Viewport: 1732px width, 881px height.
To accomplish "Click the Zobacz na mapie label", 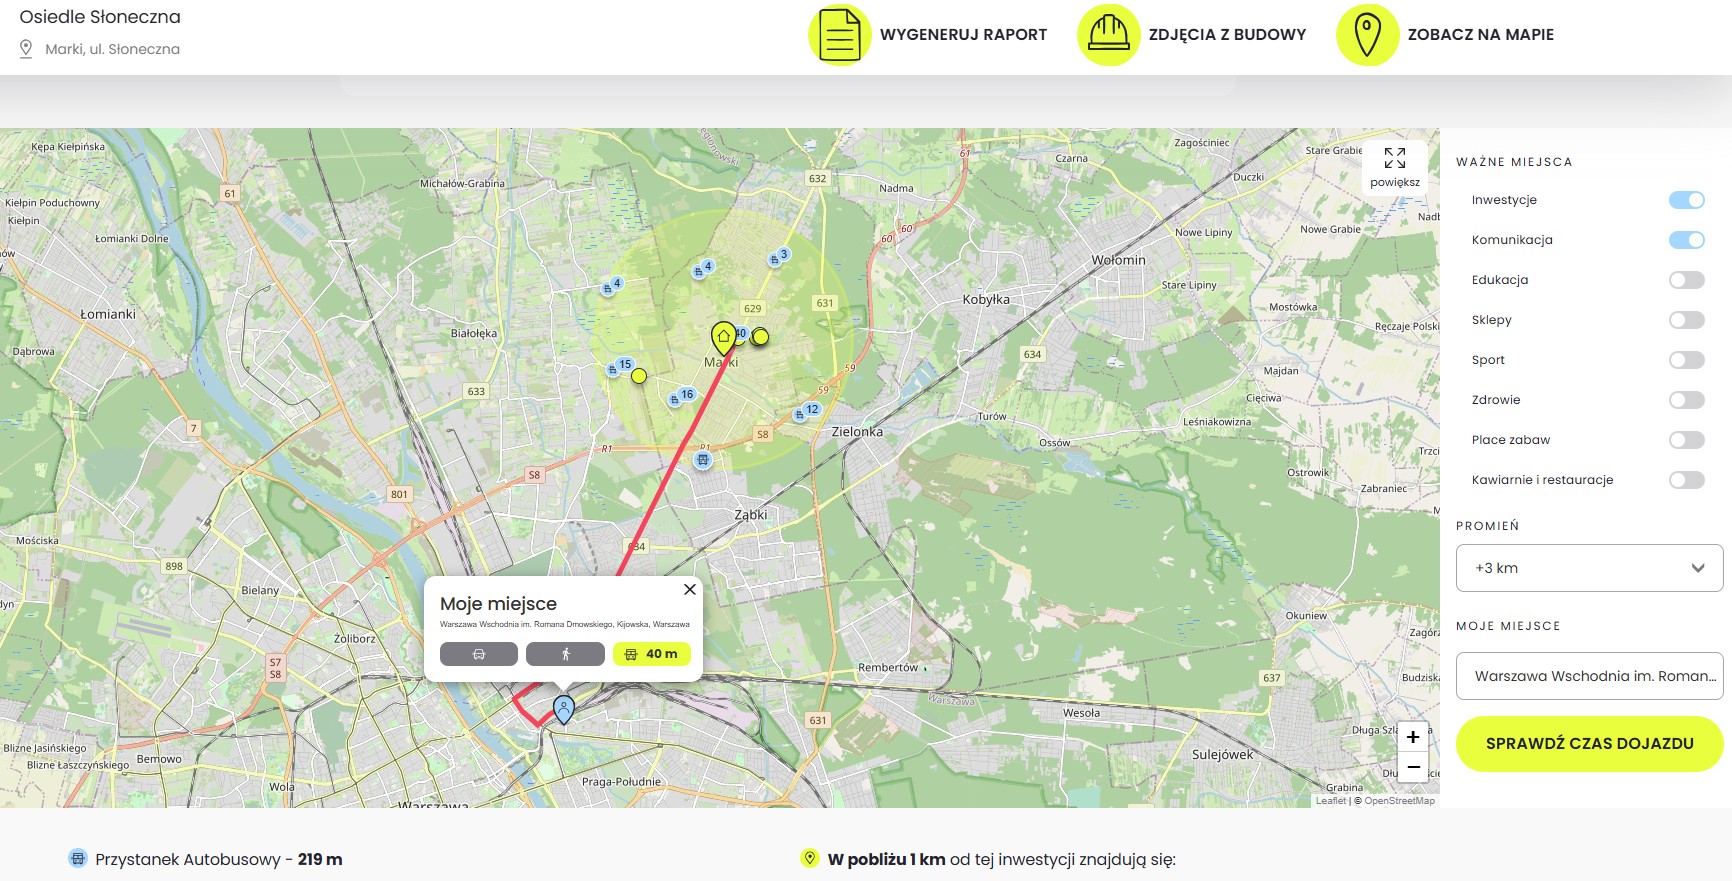I will (x=1480, y=35).
